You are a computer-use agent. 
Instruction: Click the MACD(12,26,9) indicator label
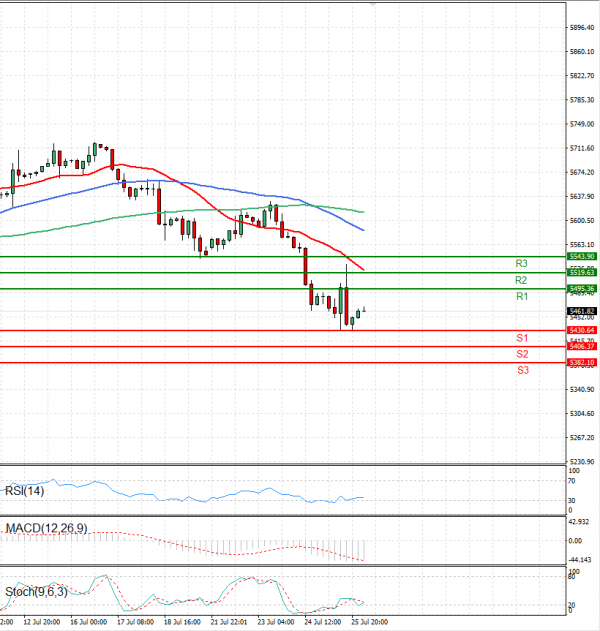(x=46, y=528)
